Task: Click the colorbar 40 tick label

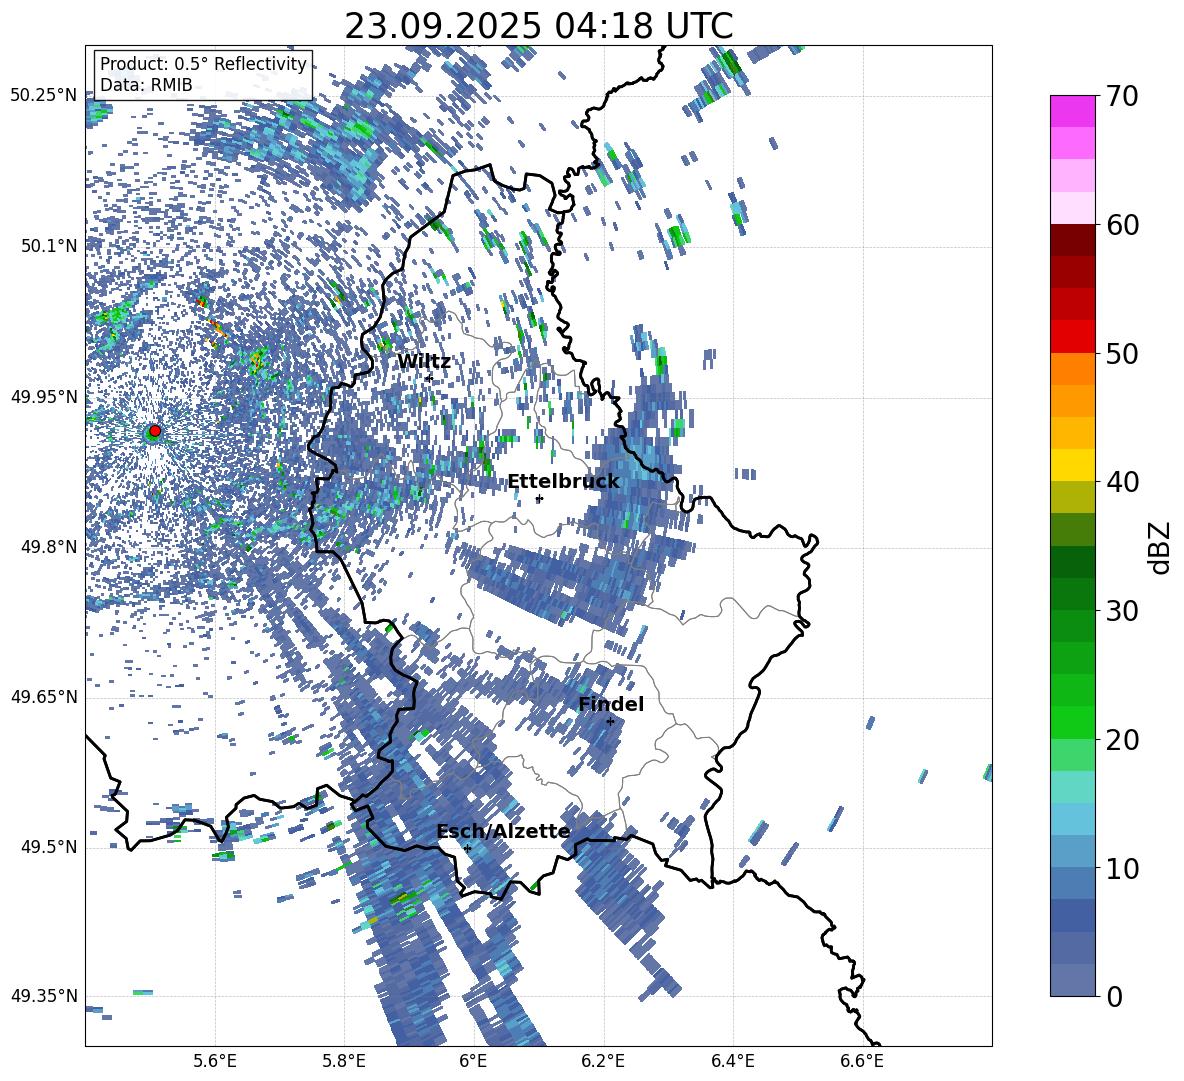Action: 1122,482
